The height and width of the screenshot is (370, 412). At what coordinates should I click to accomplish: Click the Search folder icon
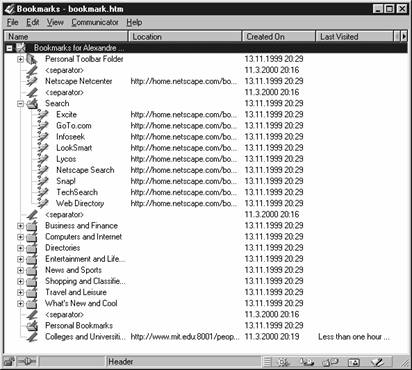(x=32, y=104)
